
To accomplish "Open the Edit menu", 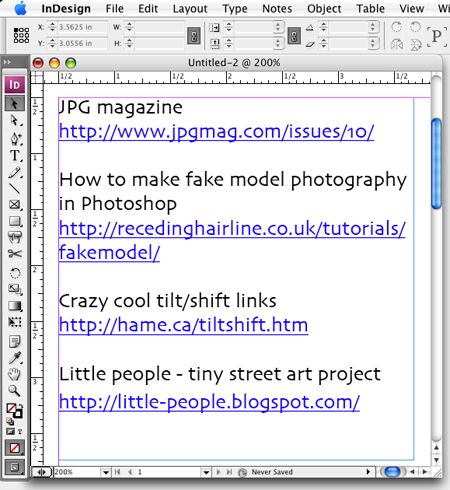I will point(148,8).
